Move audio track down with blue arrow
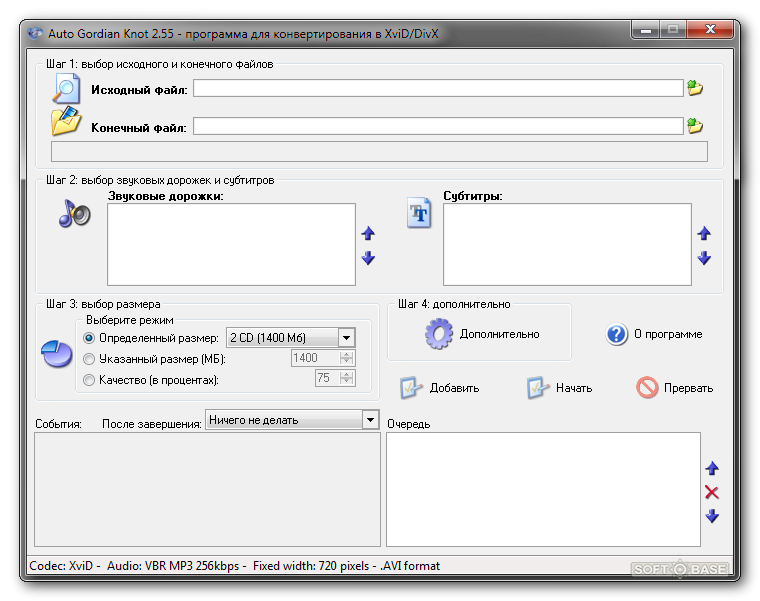The image size is (760, 601). pos(368,257)
